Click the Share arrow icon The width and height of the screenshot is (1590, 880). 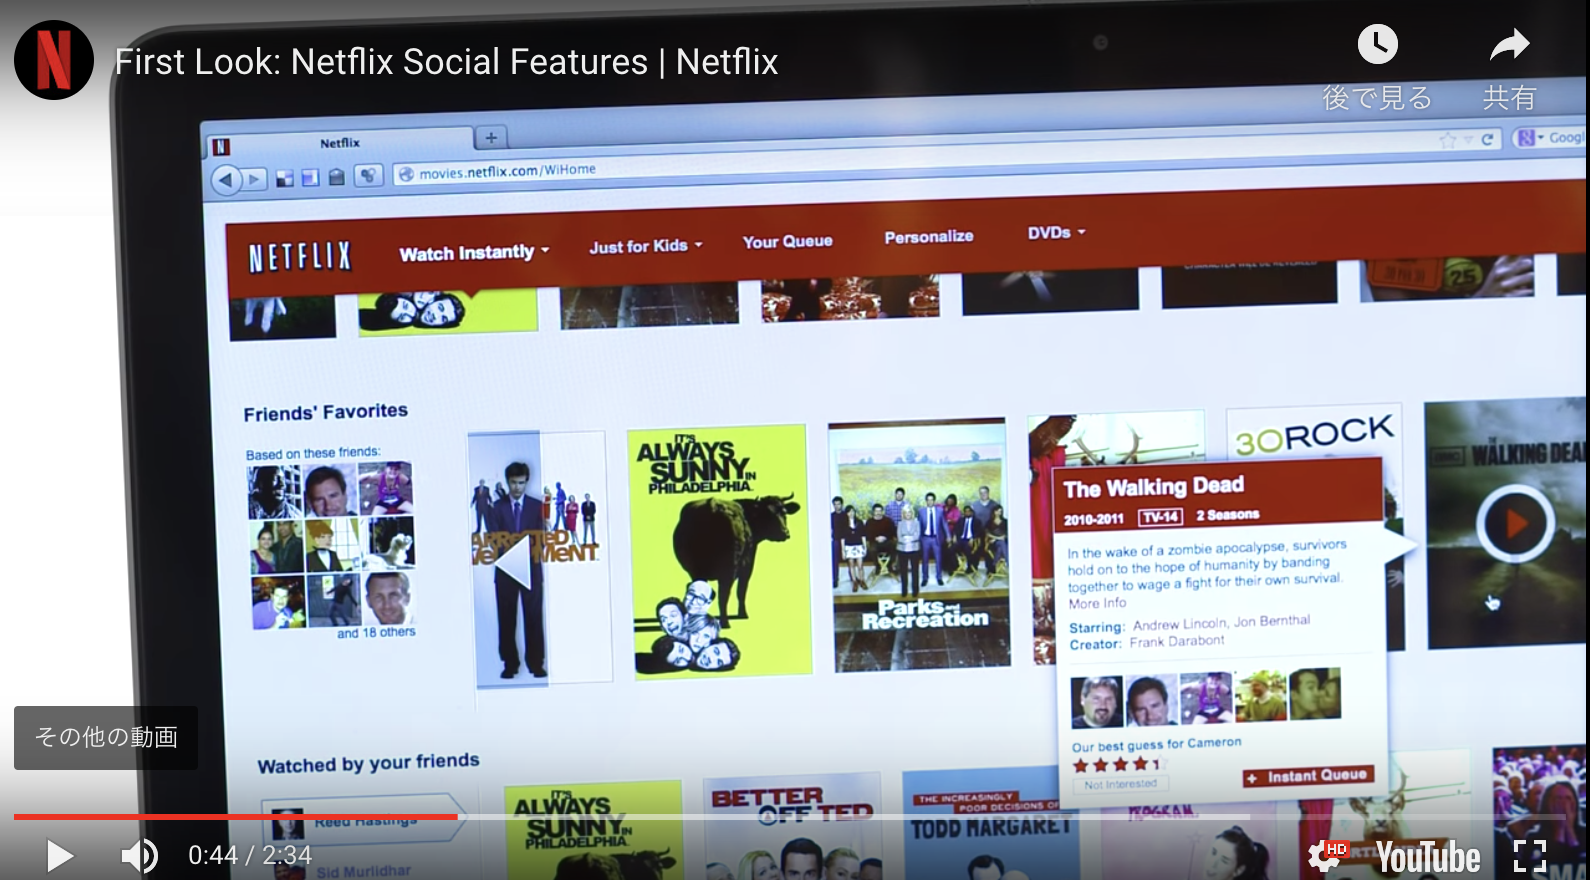tap(1509, 45)
